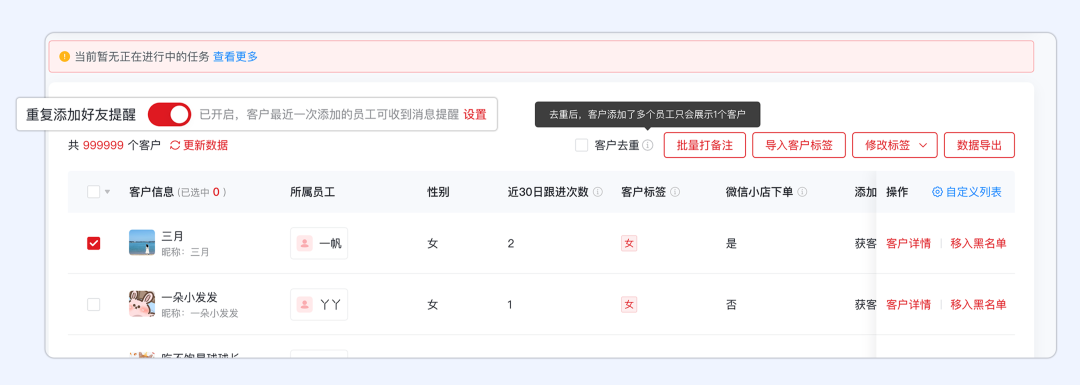Click the 导入客户标签 button
The image size is (1080, 385).
(x=799, y=145)
